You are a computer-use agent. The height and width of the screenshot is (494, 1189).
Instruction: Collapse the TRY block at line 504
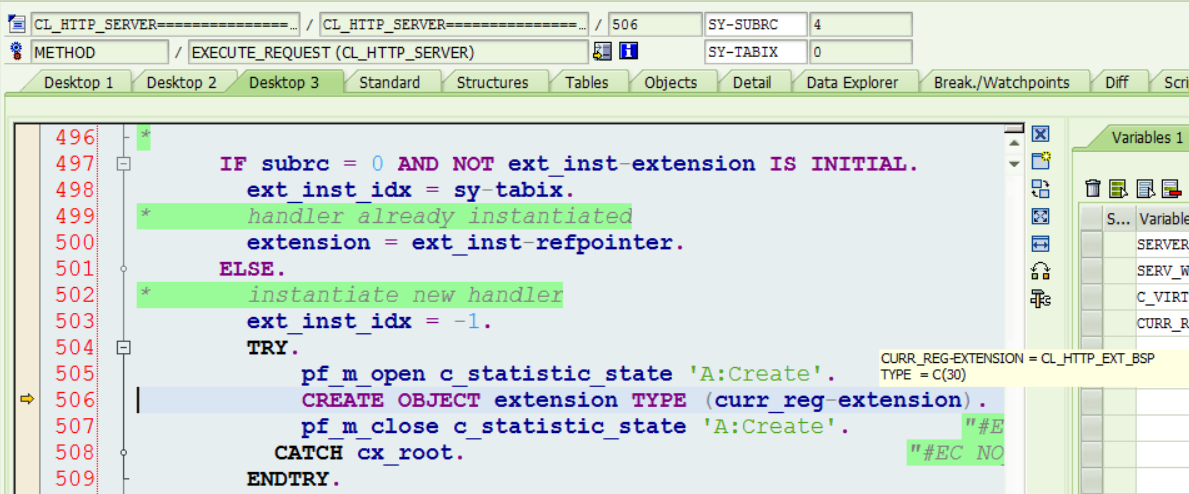point(124,348)
